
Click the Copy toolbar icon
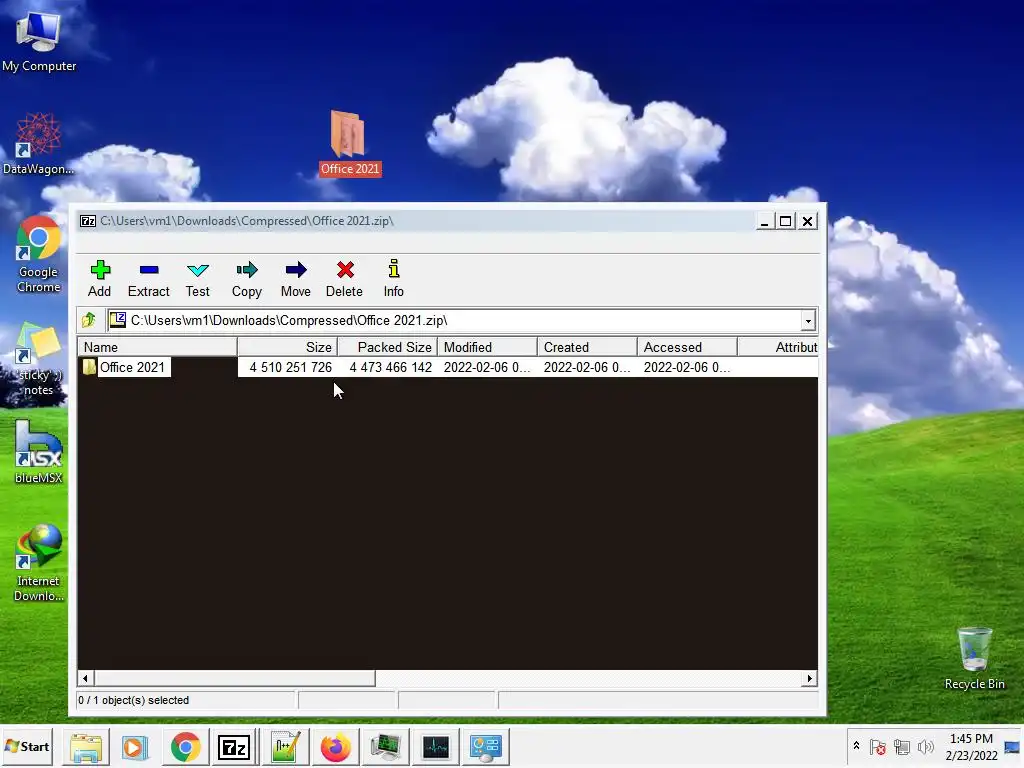[x=247, y=278]
